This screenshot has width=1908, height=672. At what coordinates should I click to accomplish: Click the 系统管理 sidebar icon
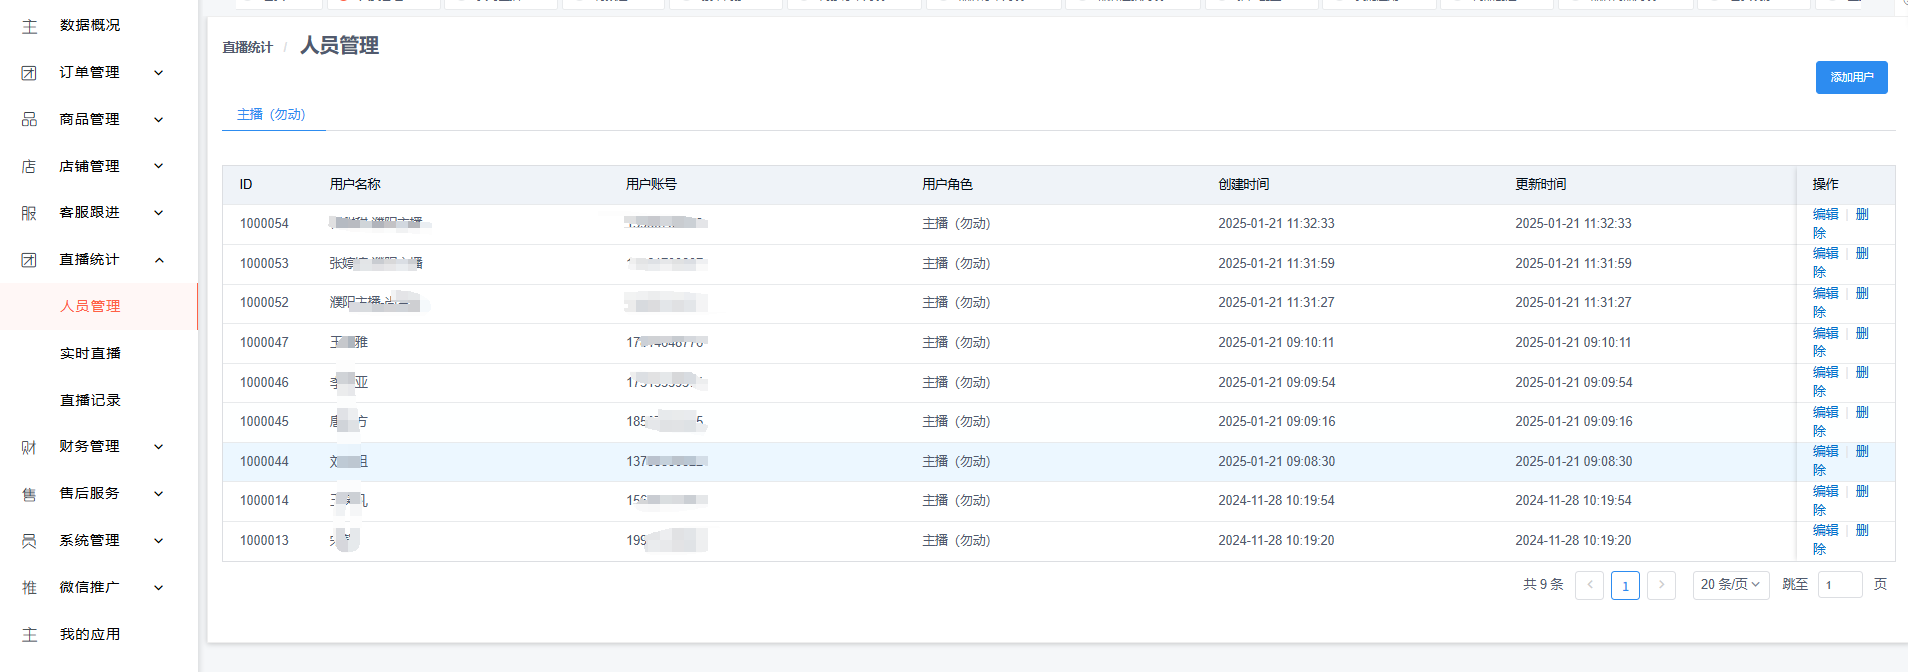pyautogui.click(x=29, y=541)
